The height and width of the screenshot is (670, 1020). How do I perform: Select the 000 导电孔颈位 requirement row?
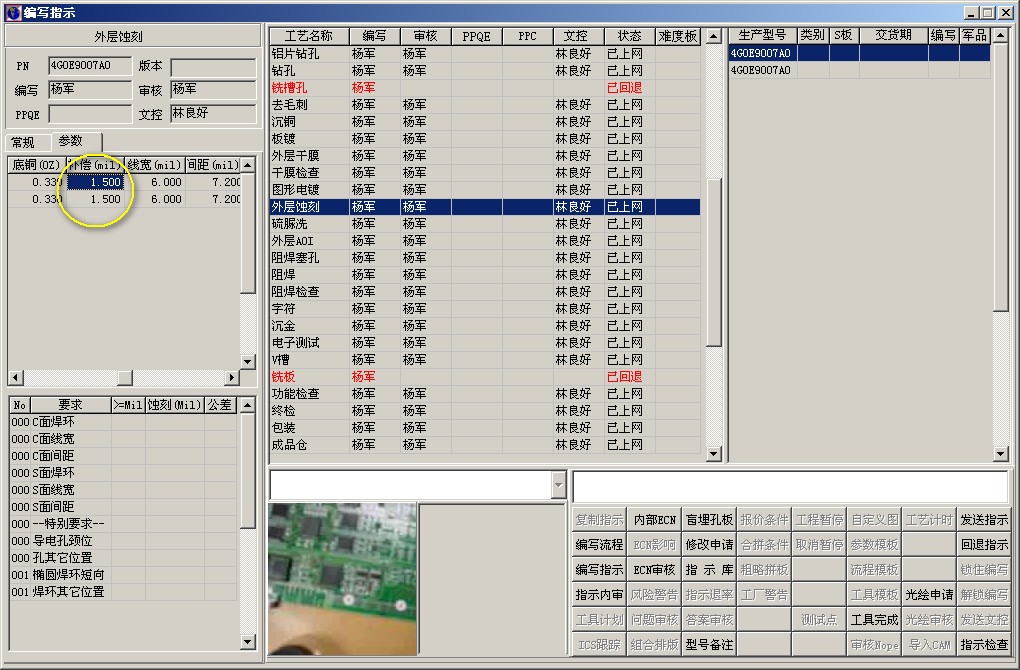(123, 541)
